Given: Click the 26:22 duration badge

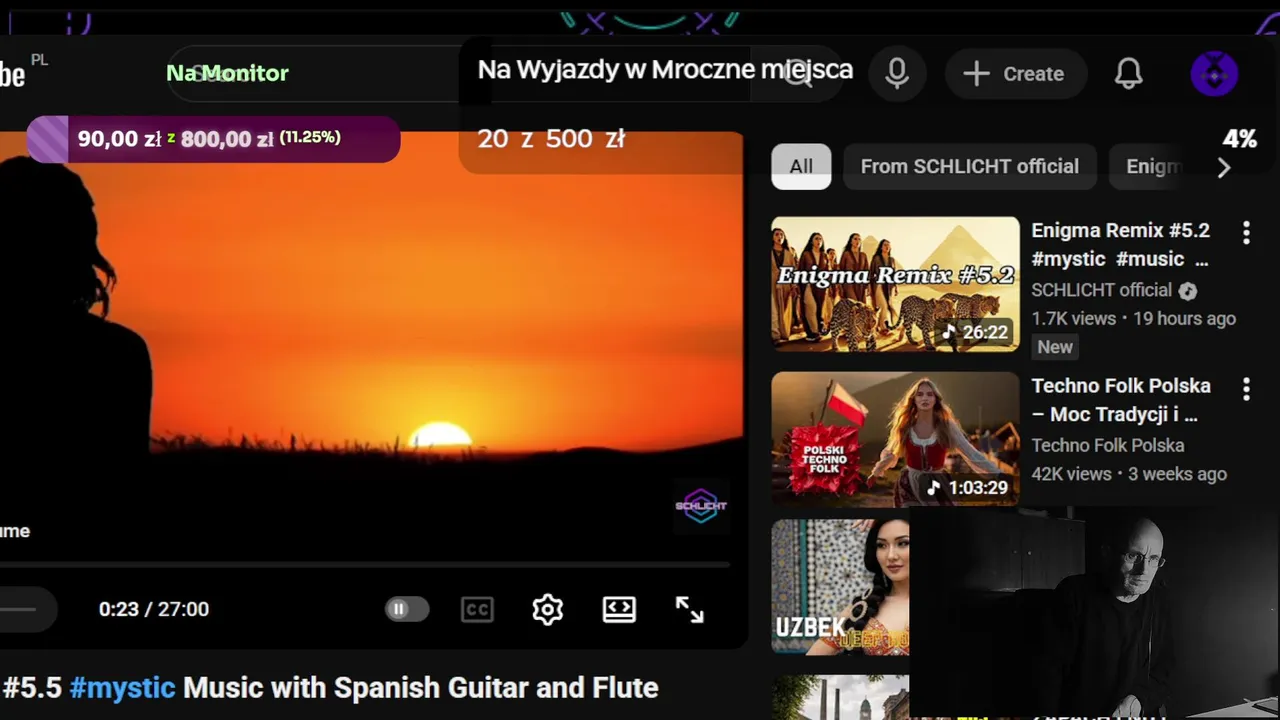Looking at the screenshot, I should [975, 332].
